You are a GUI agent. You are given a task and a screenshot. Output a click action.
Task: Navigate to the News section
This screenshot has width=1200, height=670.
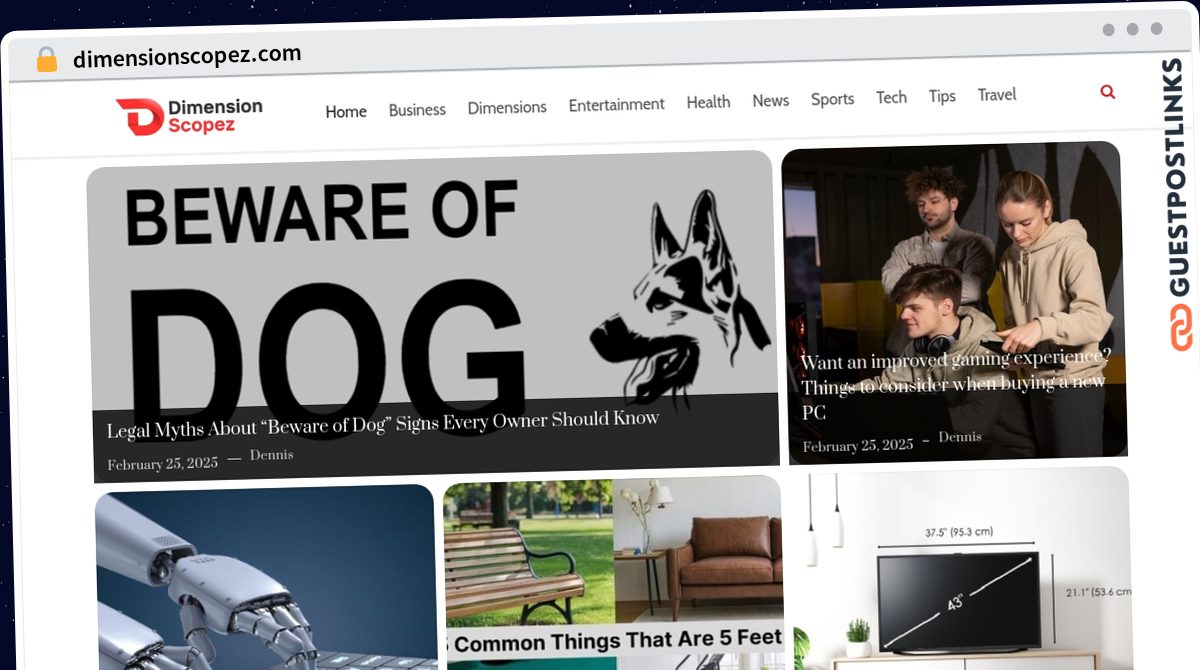(x=770, y=100)
